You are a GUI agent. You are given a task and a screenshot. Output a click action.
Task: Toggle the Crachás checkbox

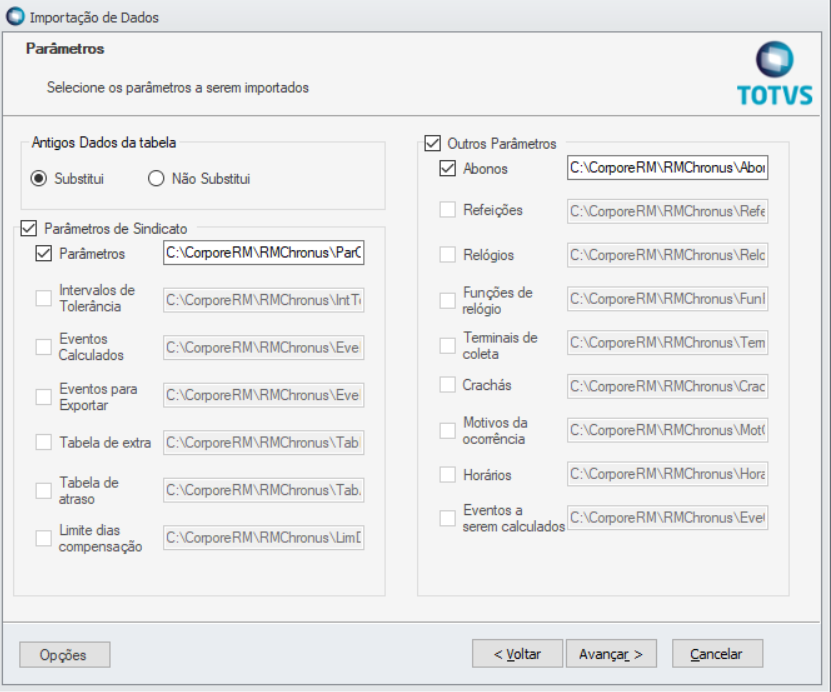point(447,384)
